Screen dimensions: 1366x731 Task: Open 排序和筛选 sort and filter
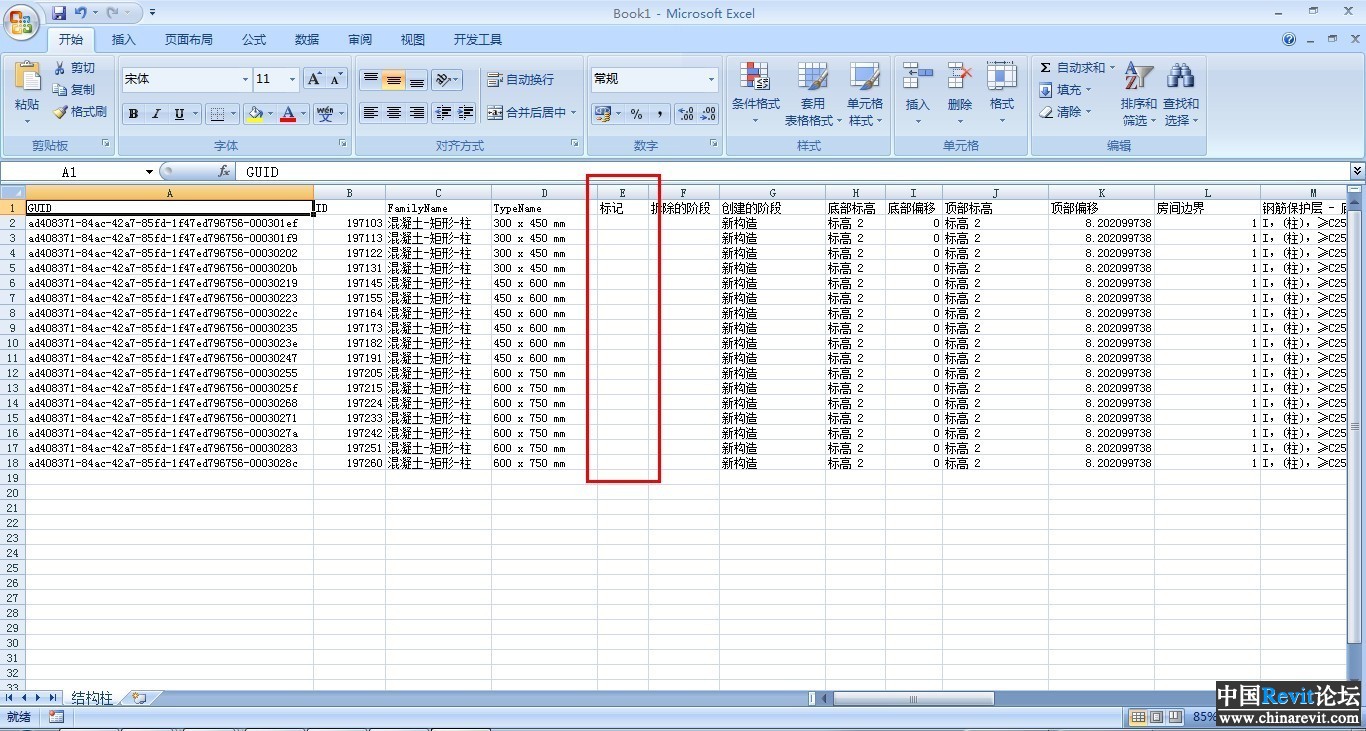tap(1138, 93)
